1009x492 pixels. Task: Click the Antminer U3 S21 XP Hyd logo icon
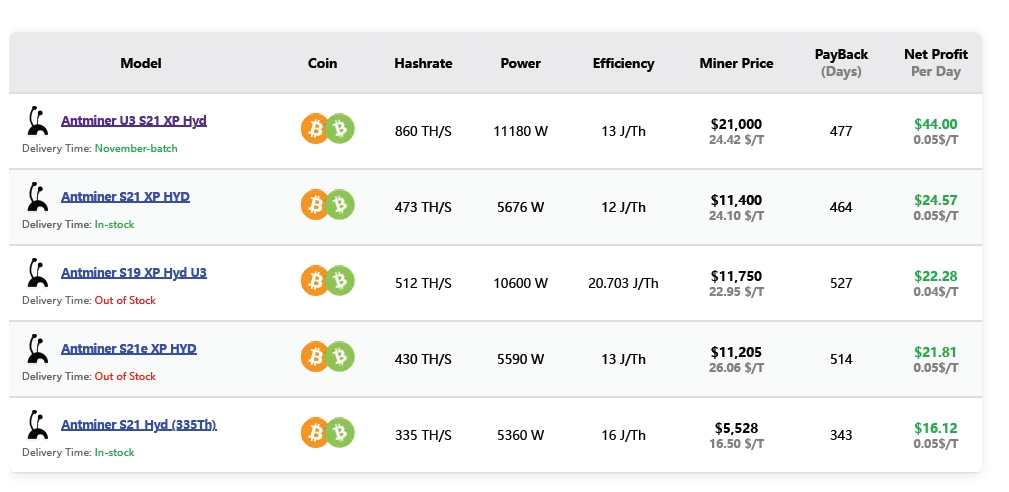38,121
